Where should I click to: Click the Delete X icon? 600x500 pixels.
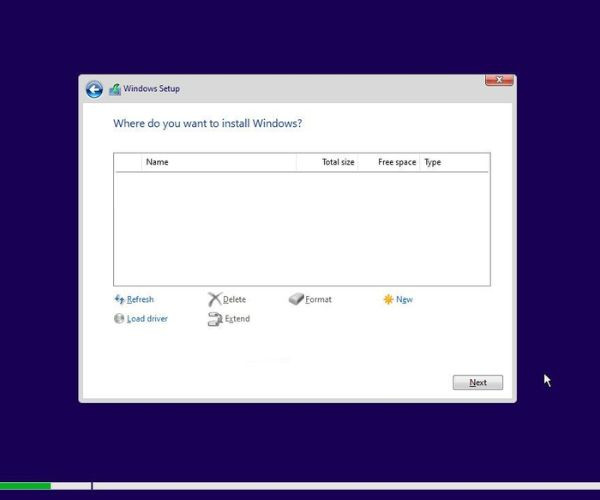(215, 299)
